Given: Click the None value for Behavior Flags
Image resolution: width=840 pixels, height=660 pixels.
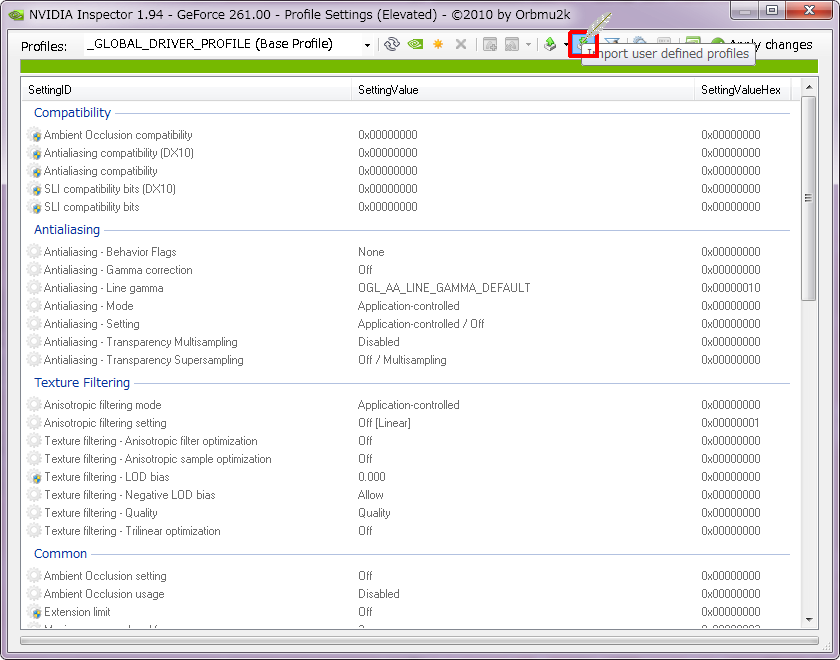Looking at the screenshot, I should (x=371, y=252).
